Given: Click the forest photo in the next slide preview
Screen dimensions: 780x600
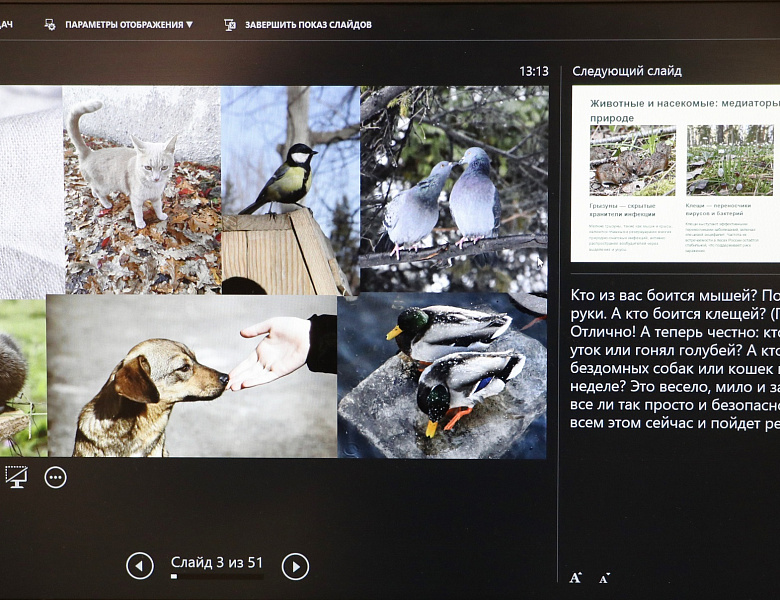Looking at the screenshot, I should point(730,160).
